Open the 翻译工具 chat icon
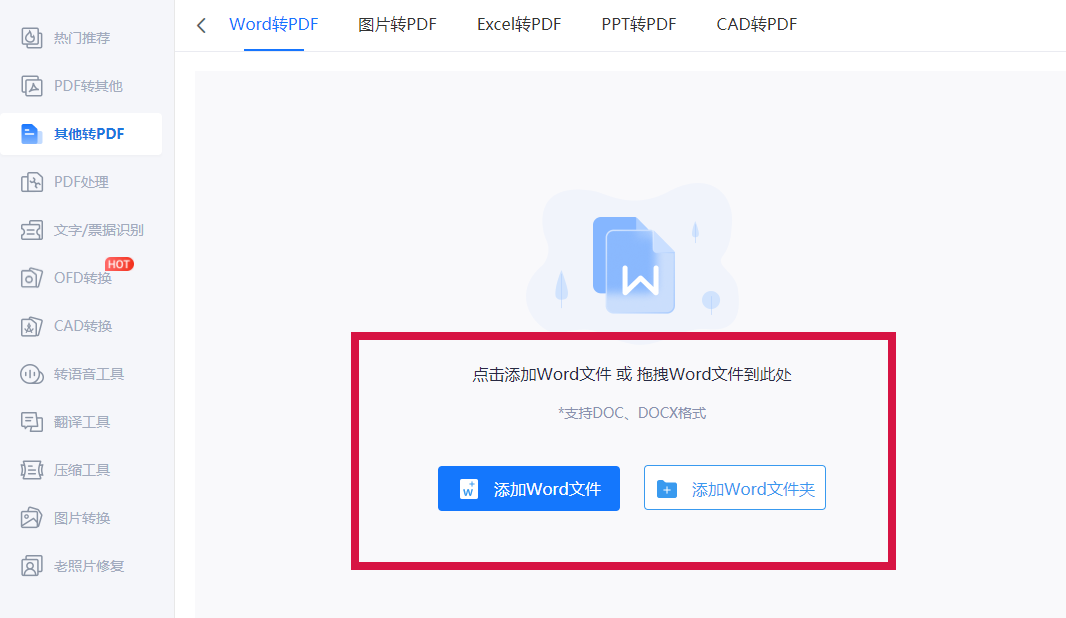 pos(31,422)
